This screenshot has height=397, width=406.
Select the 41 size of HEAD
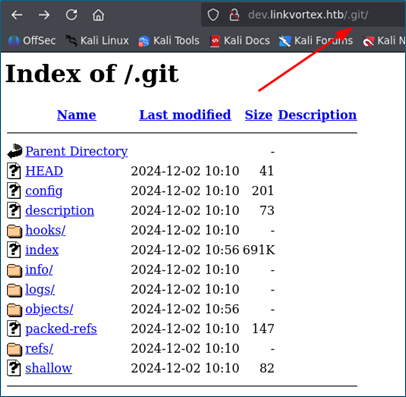[267, 171]
